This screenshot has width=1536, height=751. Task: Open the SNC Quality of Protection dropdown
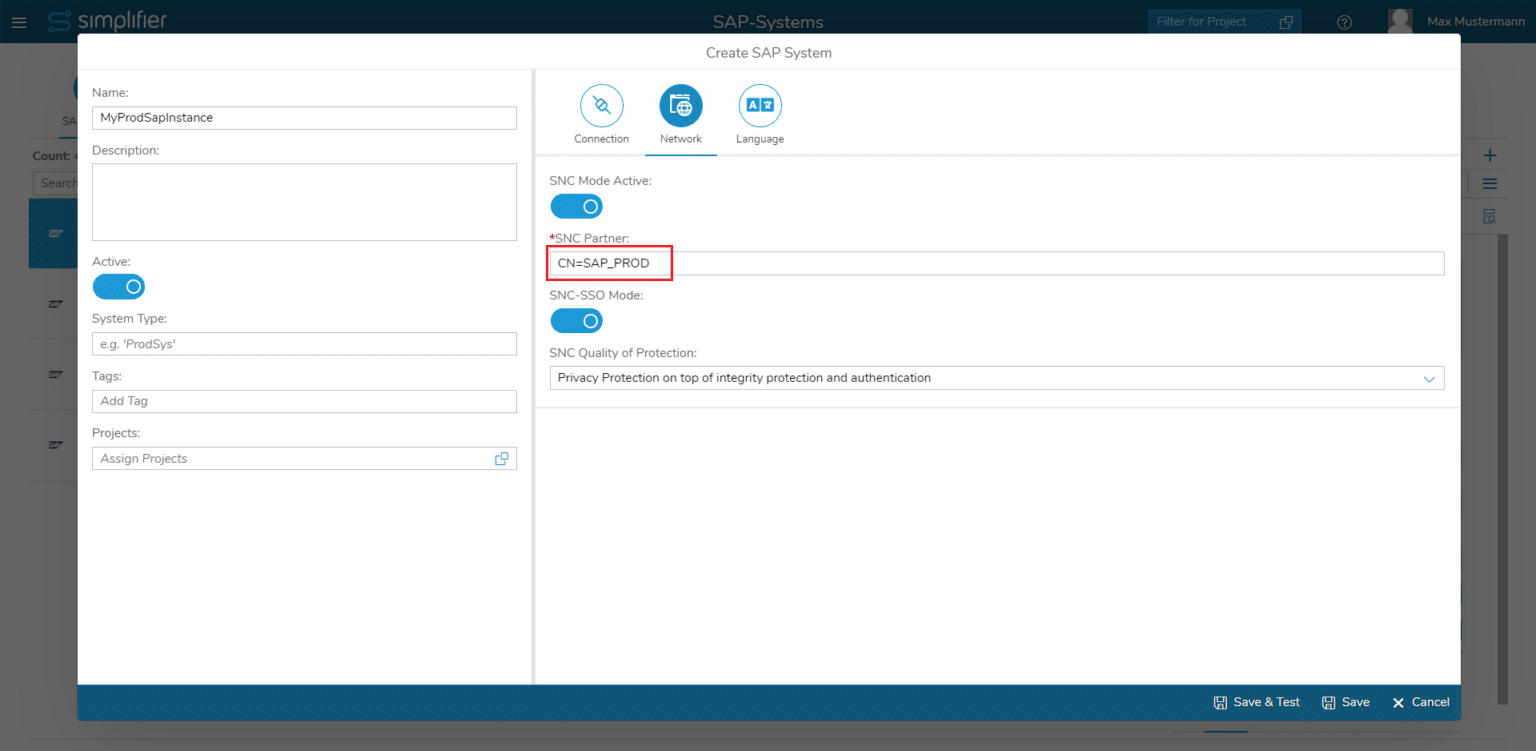click(x=1429, y=378)
